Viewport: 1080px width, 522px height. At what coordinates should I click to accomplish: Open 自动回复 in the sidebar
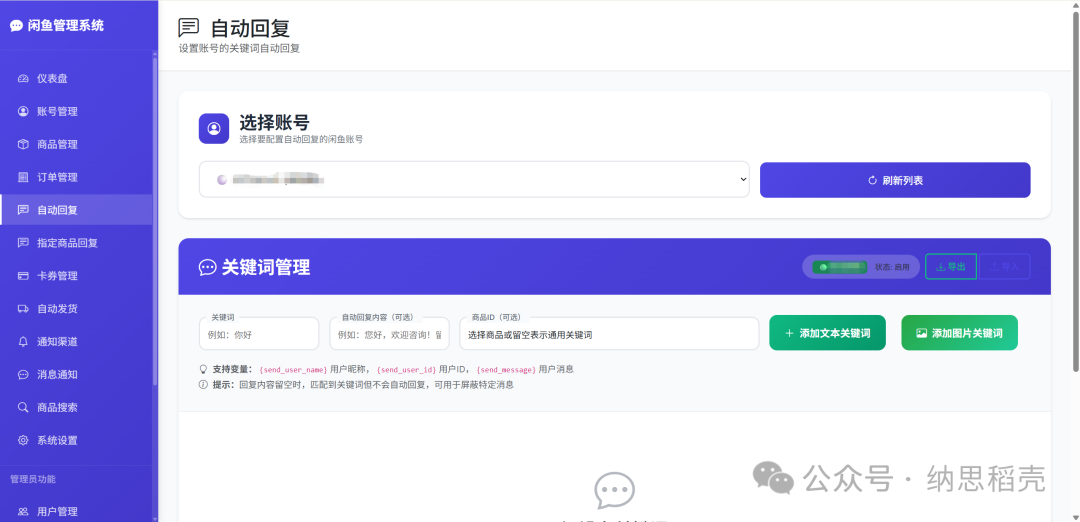click(x=76, y=210)
